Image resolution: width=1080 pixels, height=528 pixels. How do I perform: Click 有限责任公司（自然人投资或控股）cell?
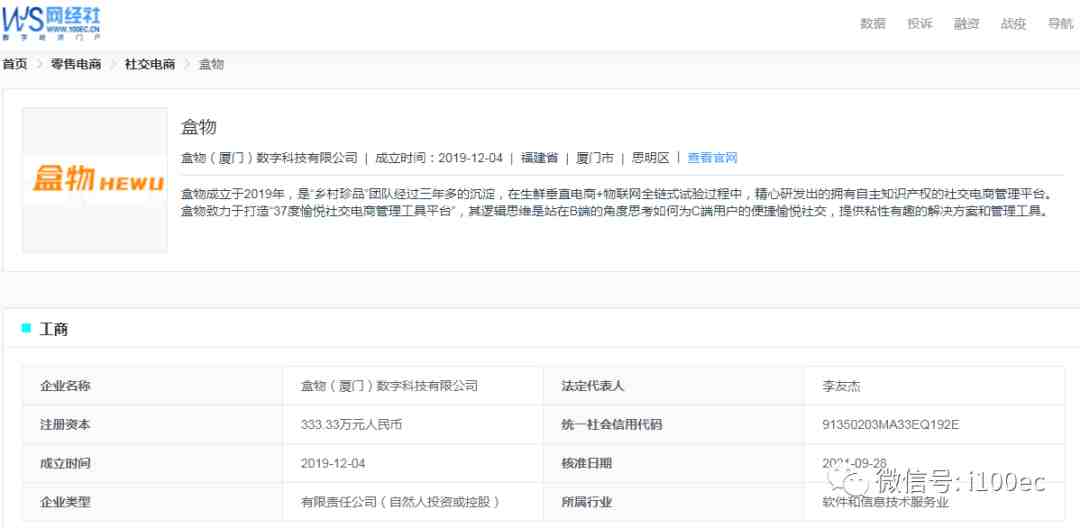tap(413, 502)
